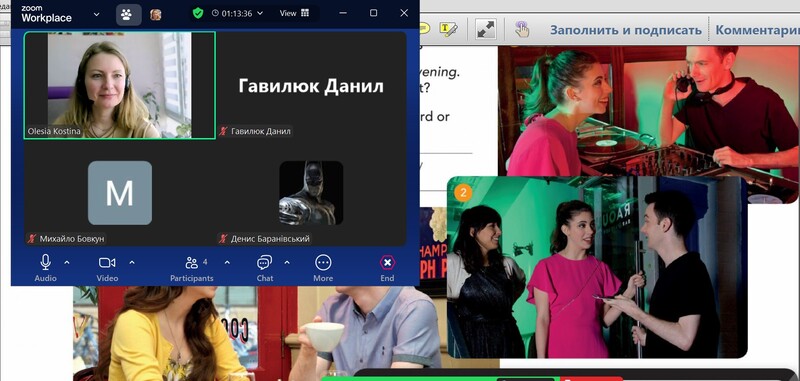Open the Заполнить и подписать tab
This screenshot has height=381, width=800.
pyautogui.click(x=626, y=30)
